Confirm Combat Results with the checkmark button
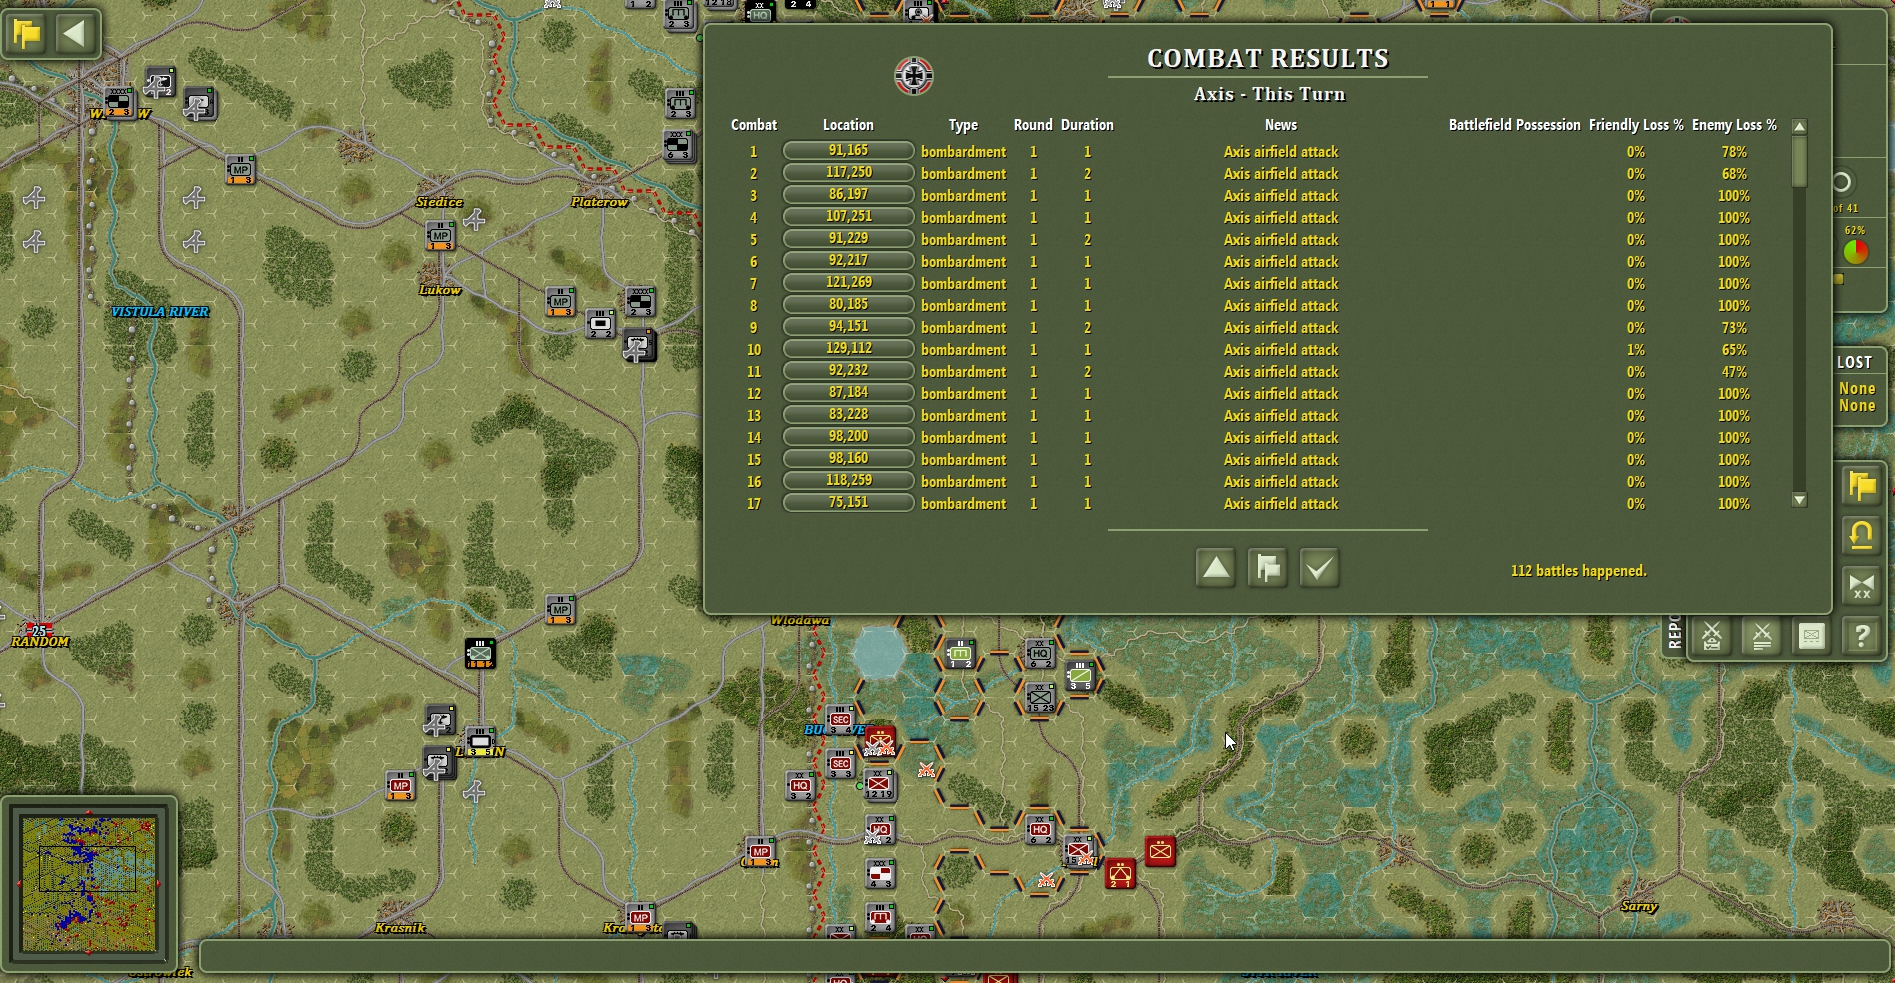The width and height of the screenshot is (1895, 983). click(x=1319, y=568)
